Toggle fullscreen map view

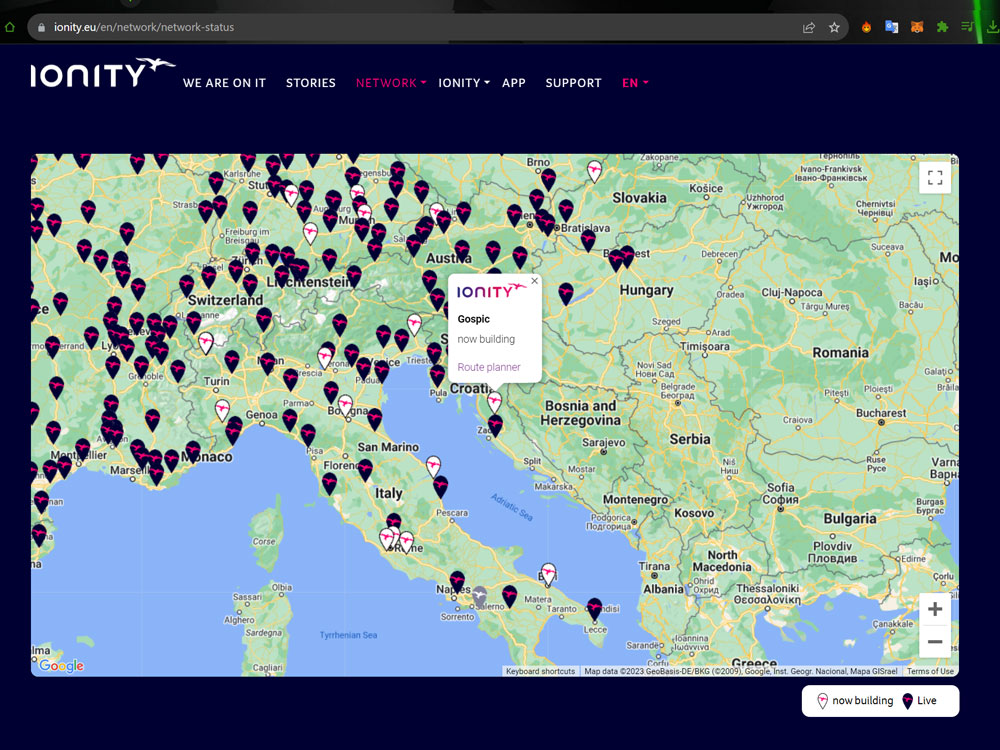click(935, 178)
